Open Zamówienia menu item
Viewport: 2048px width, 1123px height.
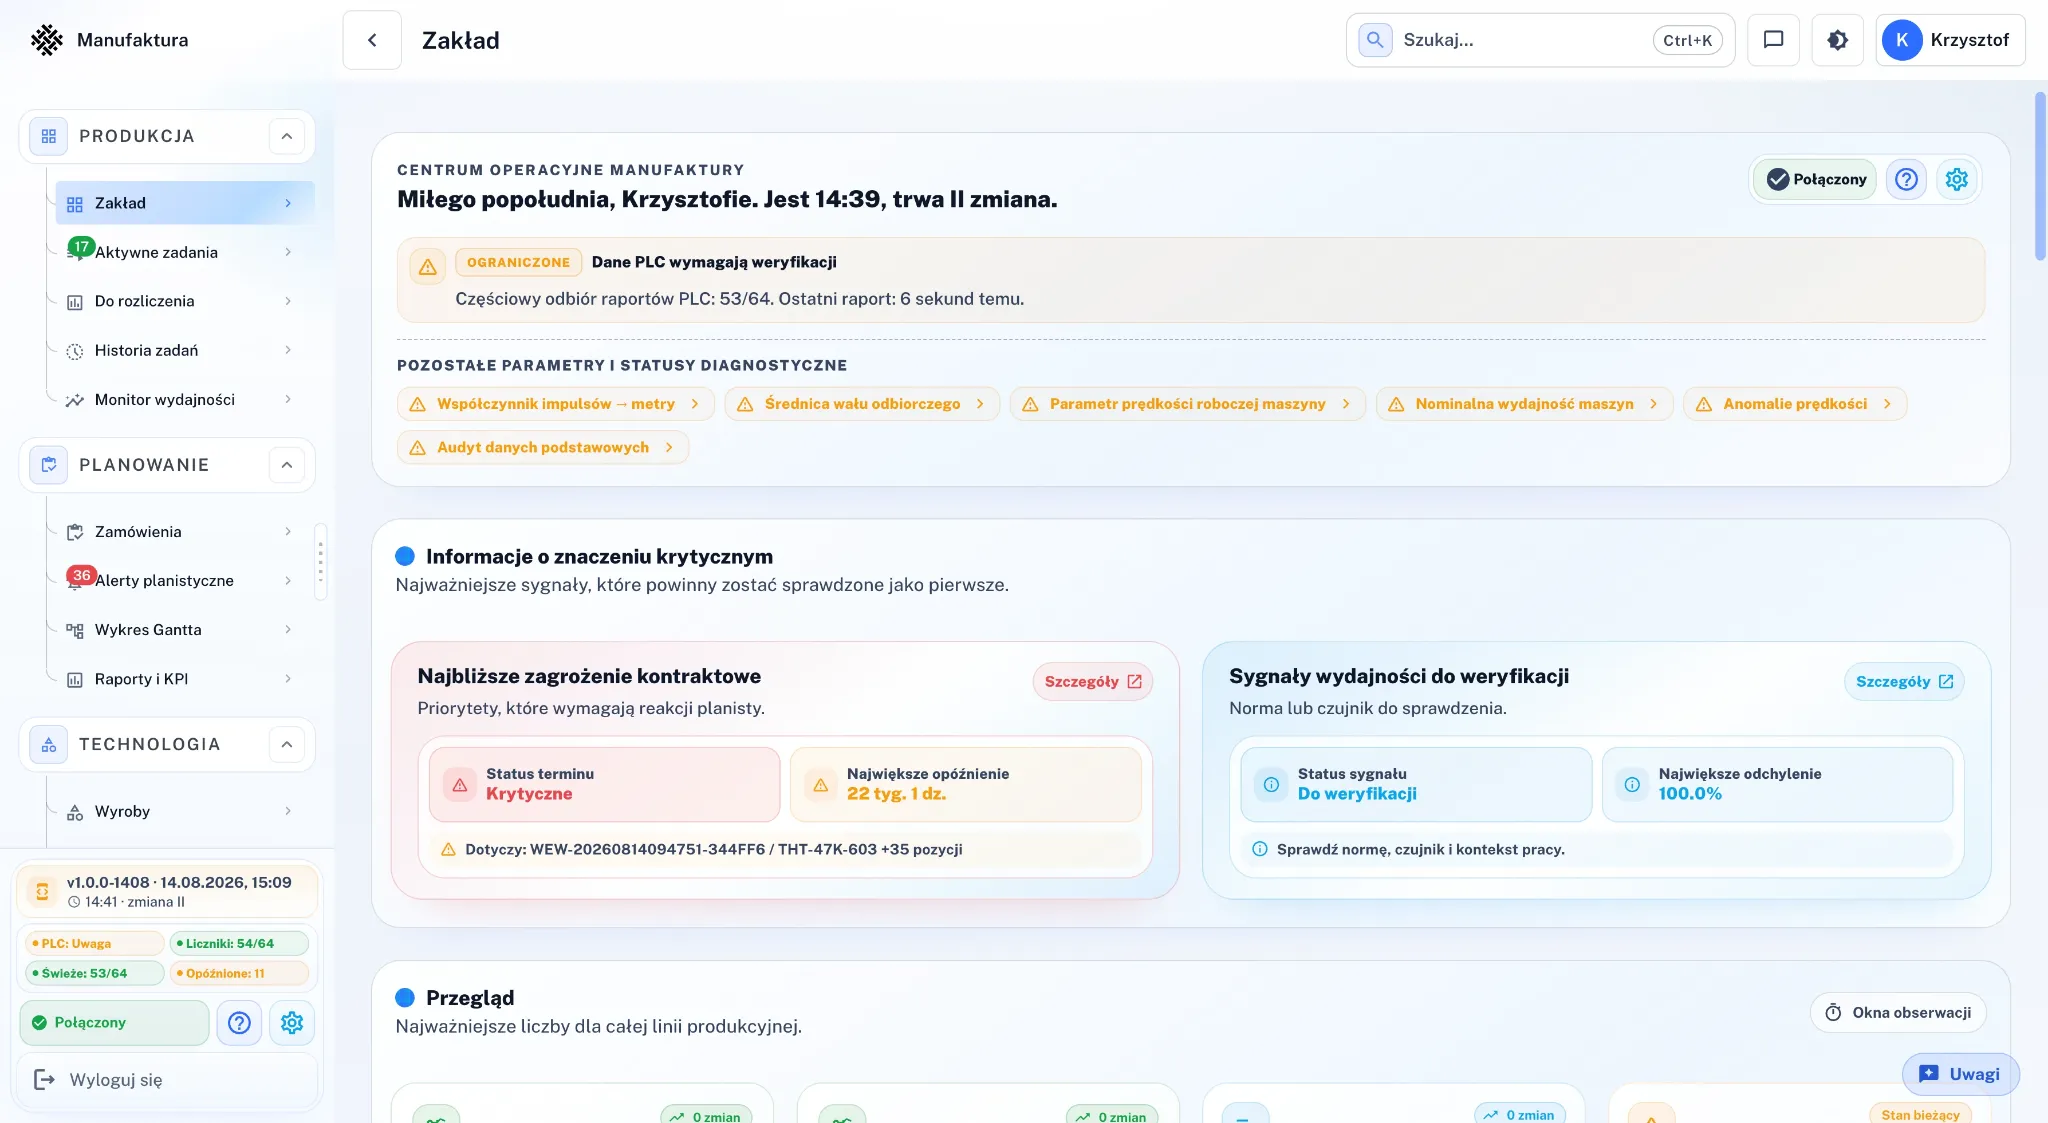(x=184, y=531)
